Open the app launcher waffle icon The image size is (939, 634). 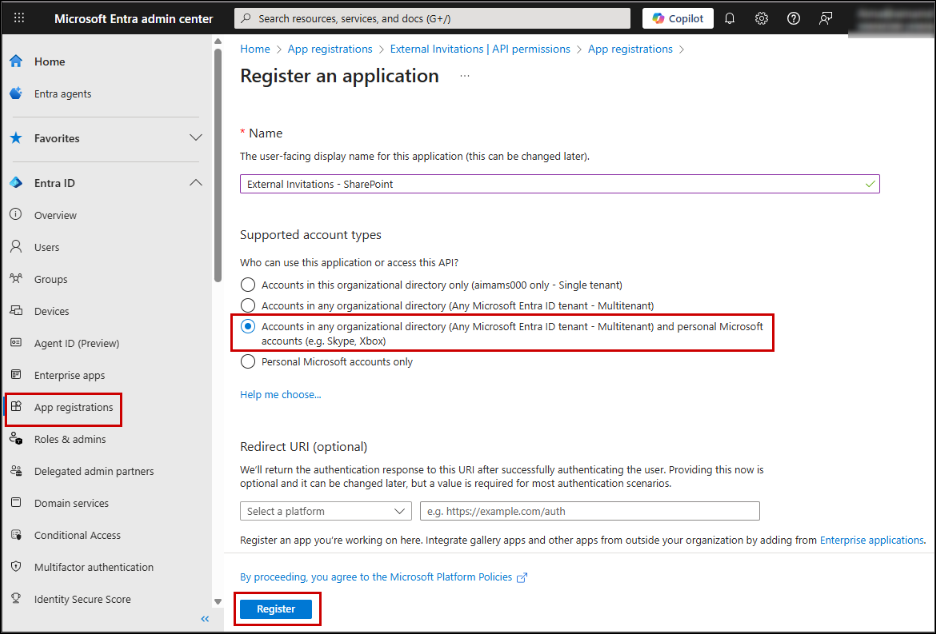(x=20, y=18)
